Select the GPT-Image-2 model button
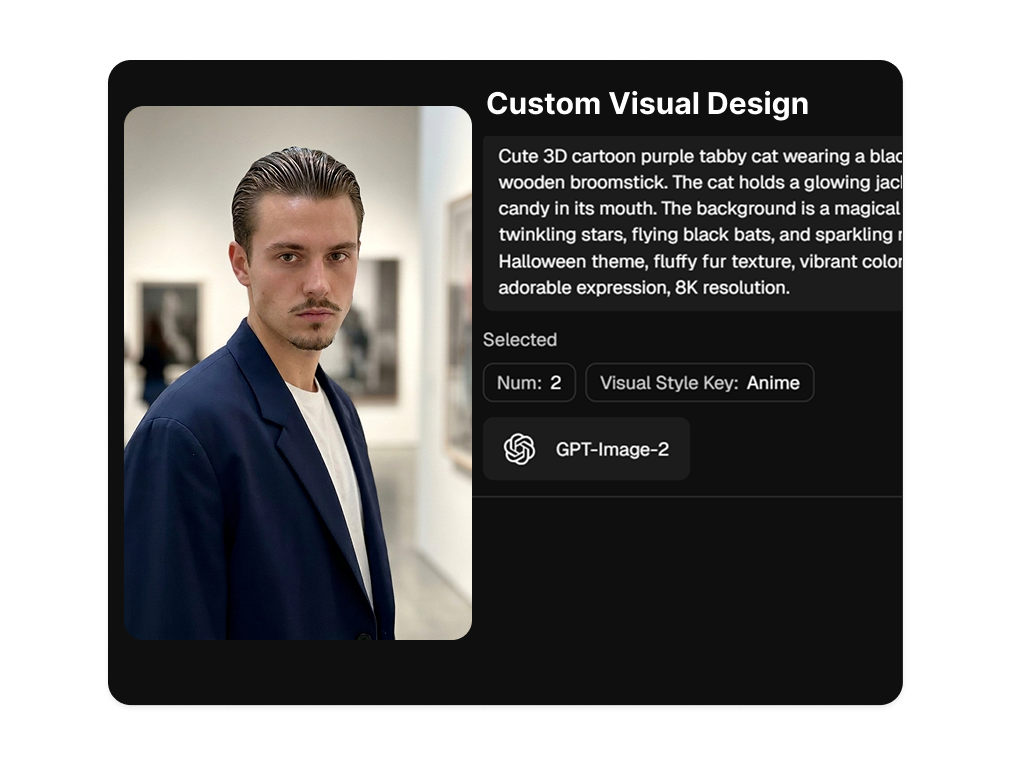Image resolution: width=1012 pixels, height=764 pixels. (x=586, y=448)
